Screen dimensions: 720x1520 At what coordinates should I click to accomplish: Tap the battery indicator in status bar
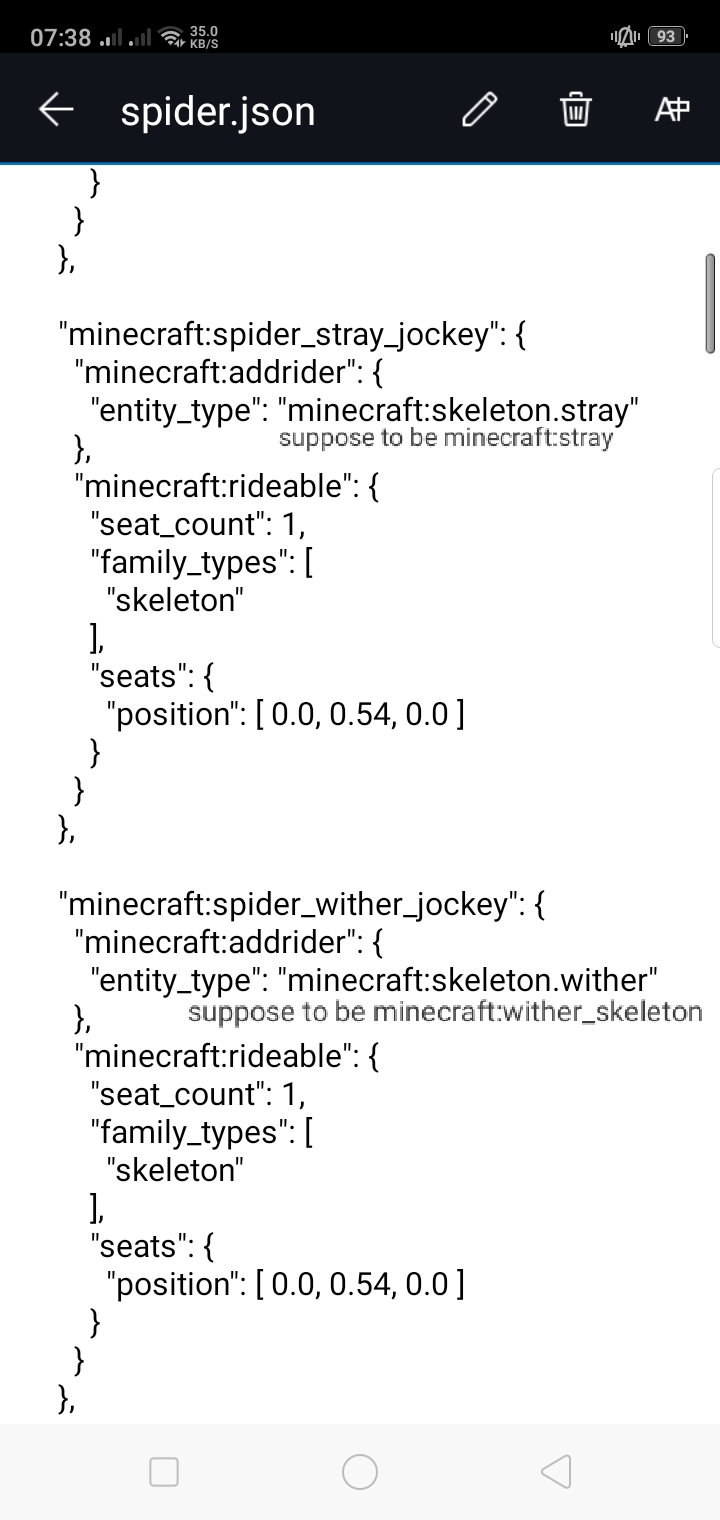tap(667, 37)
